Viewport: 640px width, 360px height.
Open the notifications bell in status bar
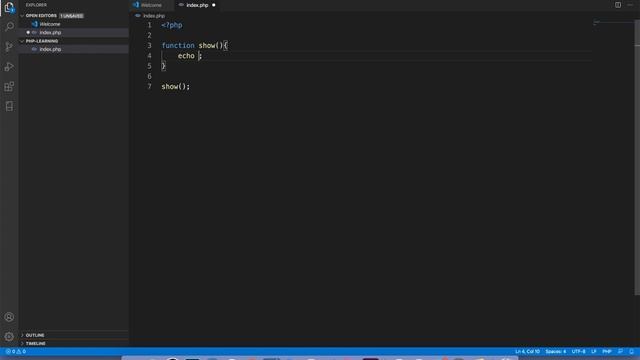[x=631, y=351]
